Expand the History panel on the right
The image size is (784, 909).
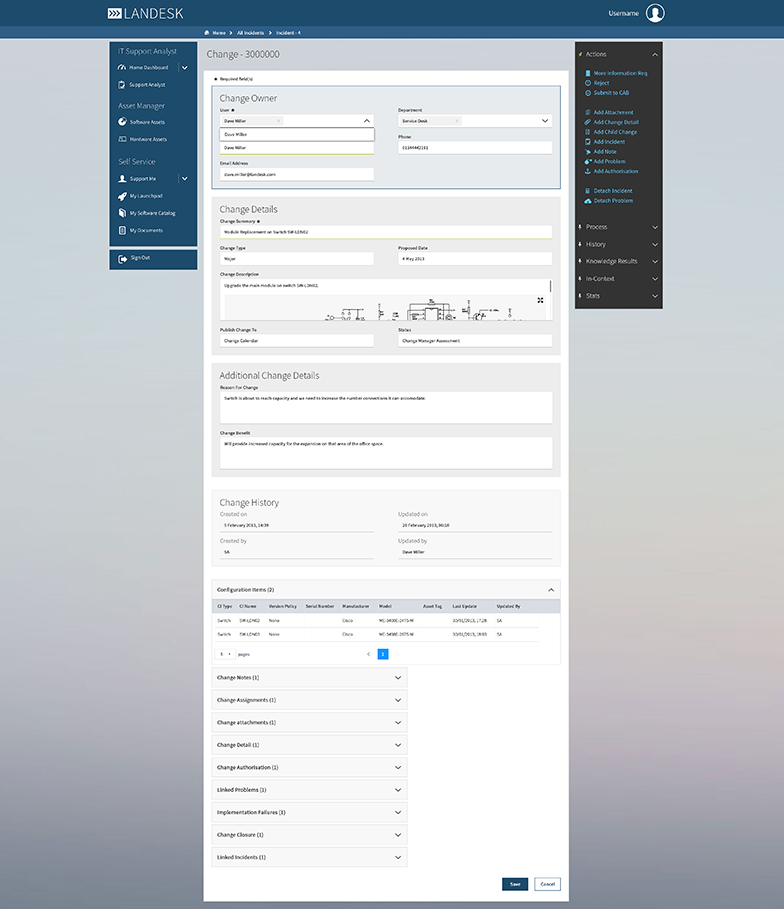point(654,244)
